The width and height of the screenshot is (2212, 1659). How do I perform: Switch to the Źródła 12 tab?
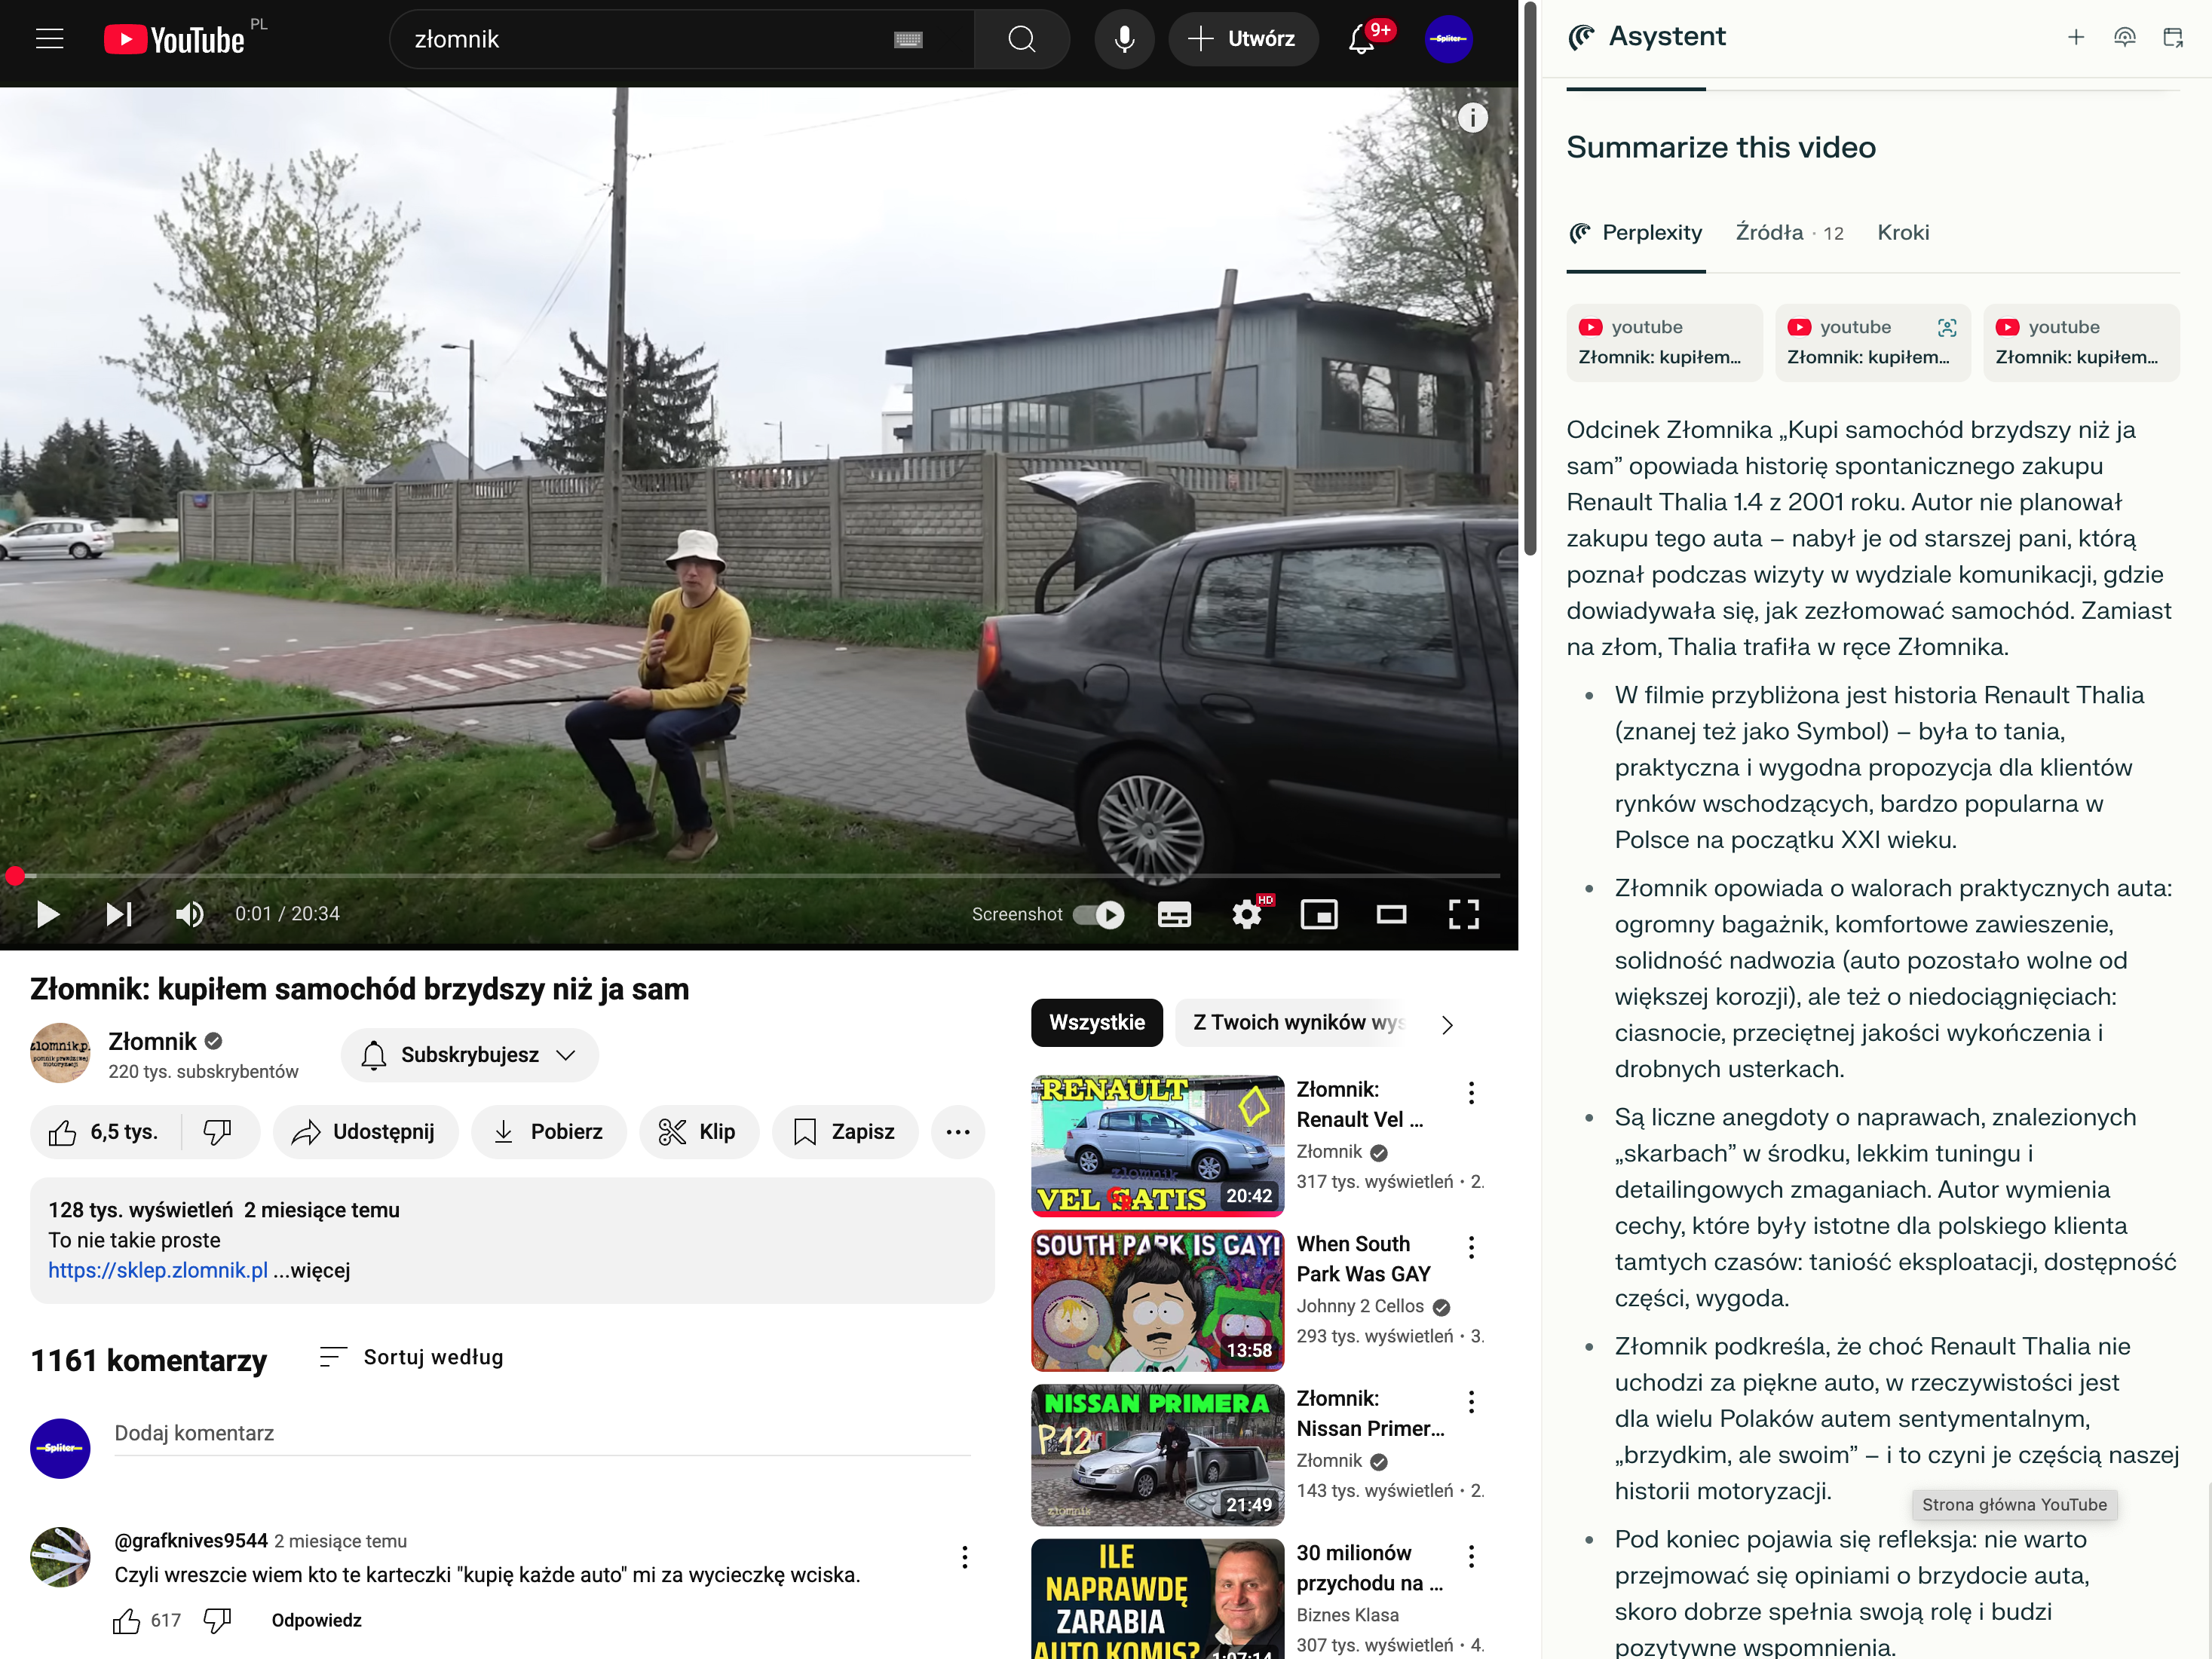pyautogui.click(x=1789, y=233)
